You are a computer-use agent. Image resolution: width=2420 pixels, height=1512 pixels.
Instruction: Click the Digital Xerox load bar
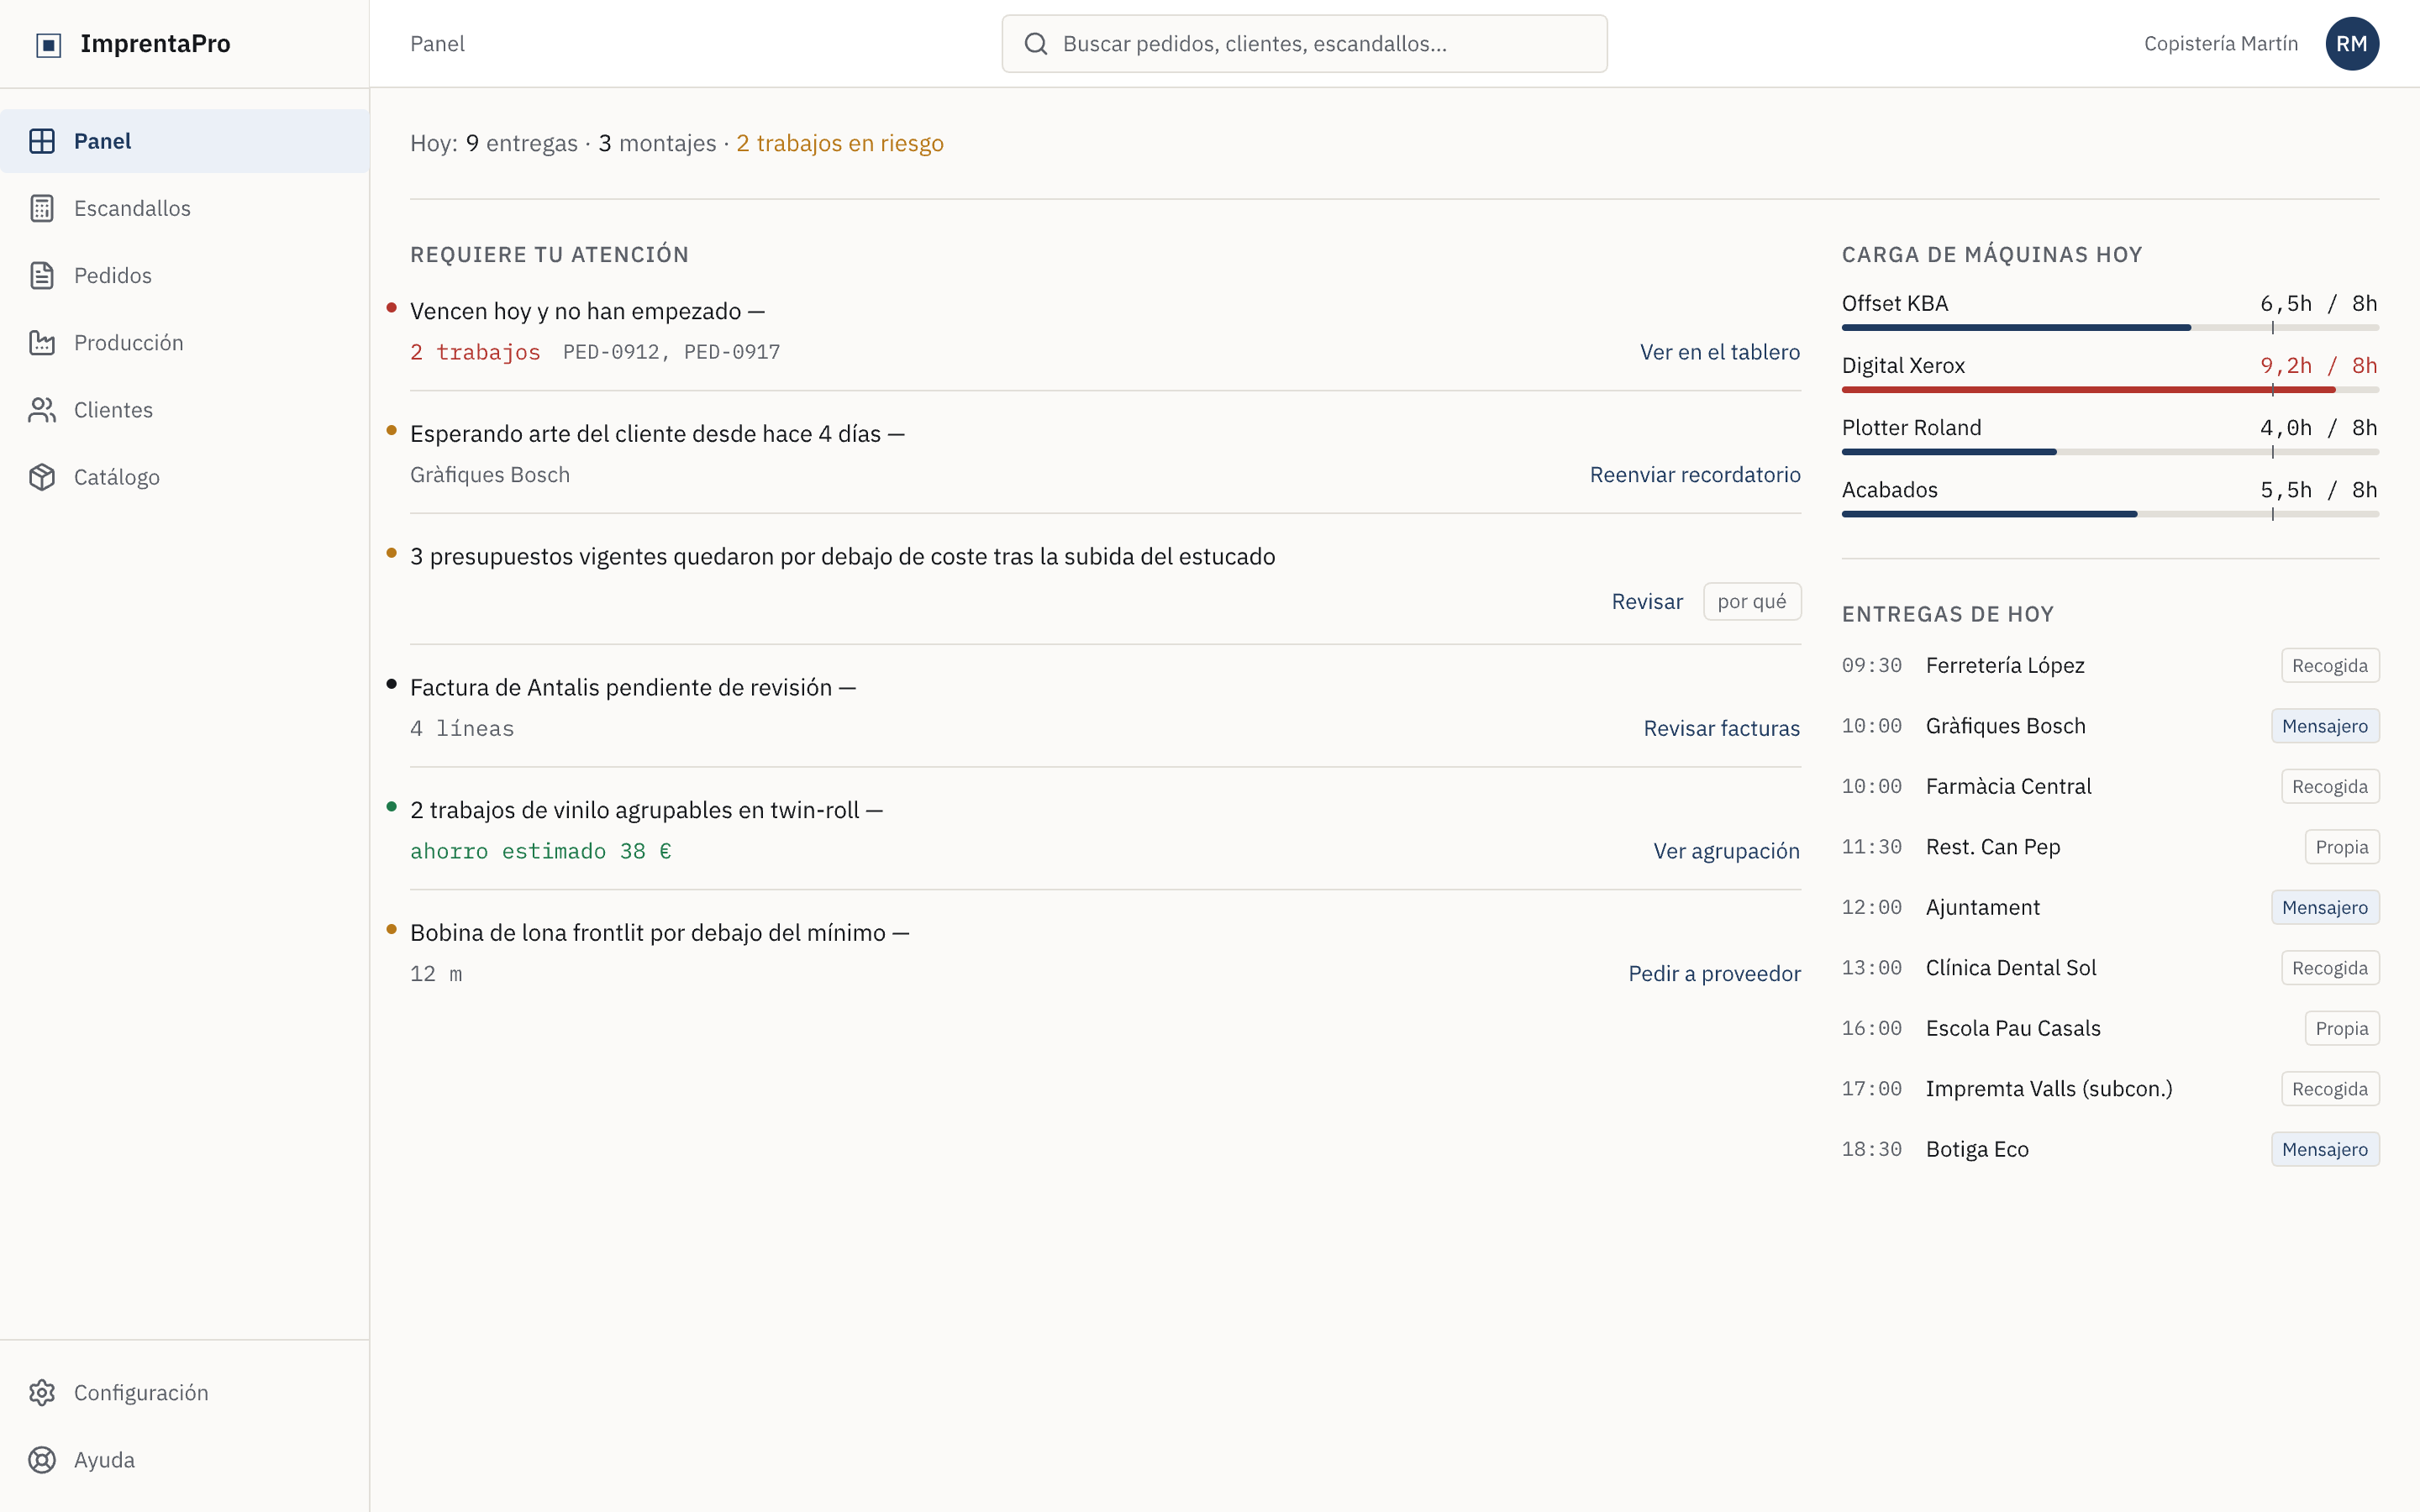pos(2110,390)
